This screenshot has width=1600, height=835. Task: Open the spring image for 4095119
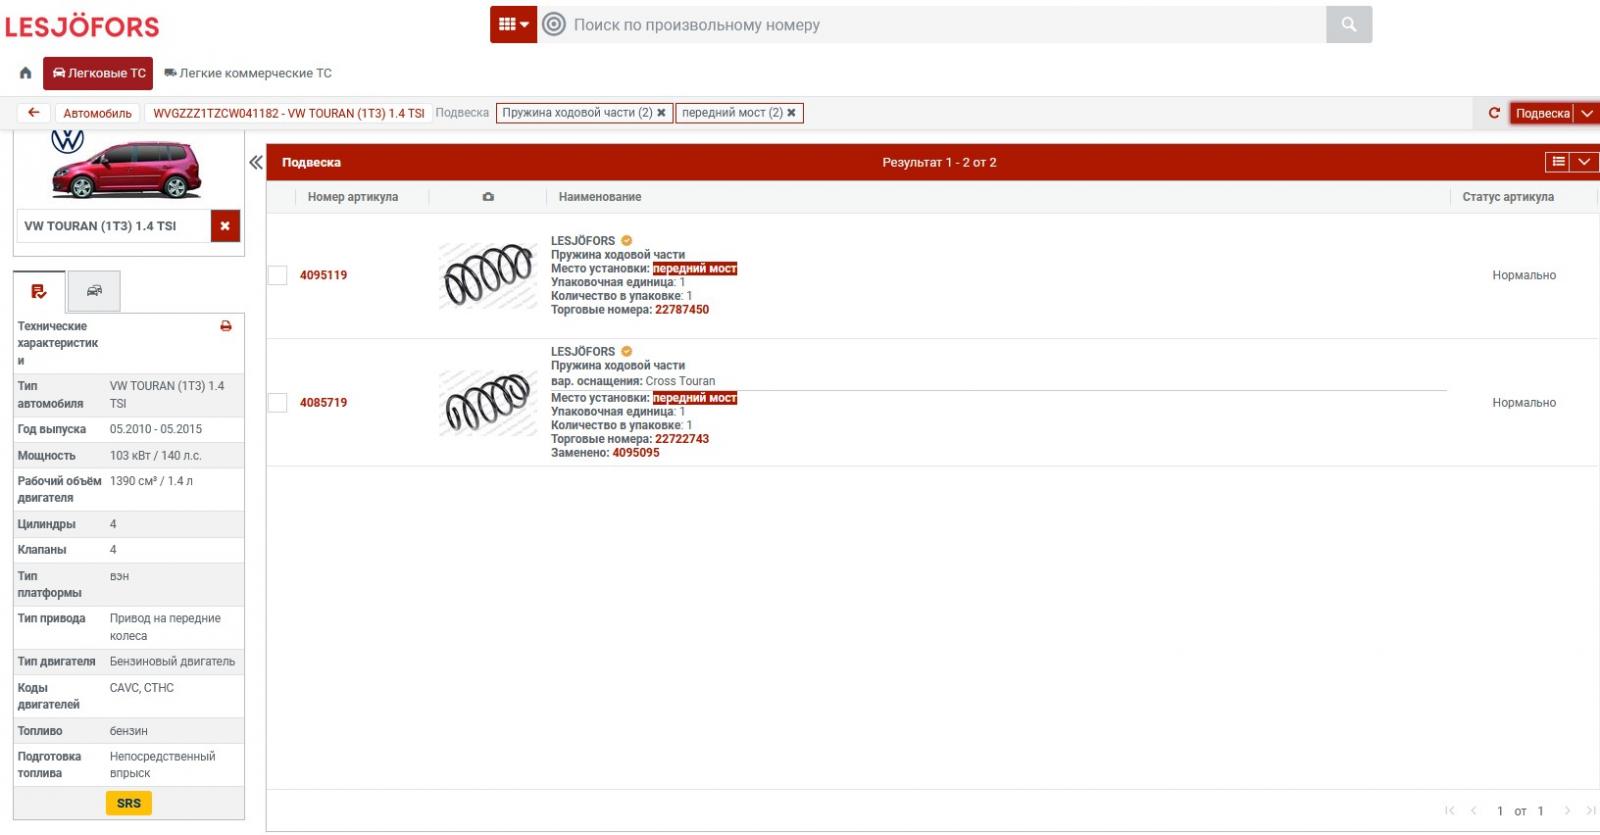click(x=488, y=275)
